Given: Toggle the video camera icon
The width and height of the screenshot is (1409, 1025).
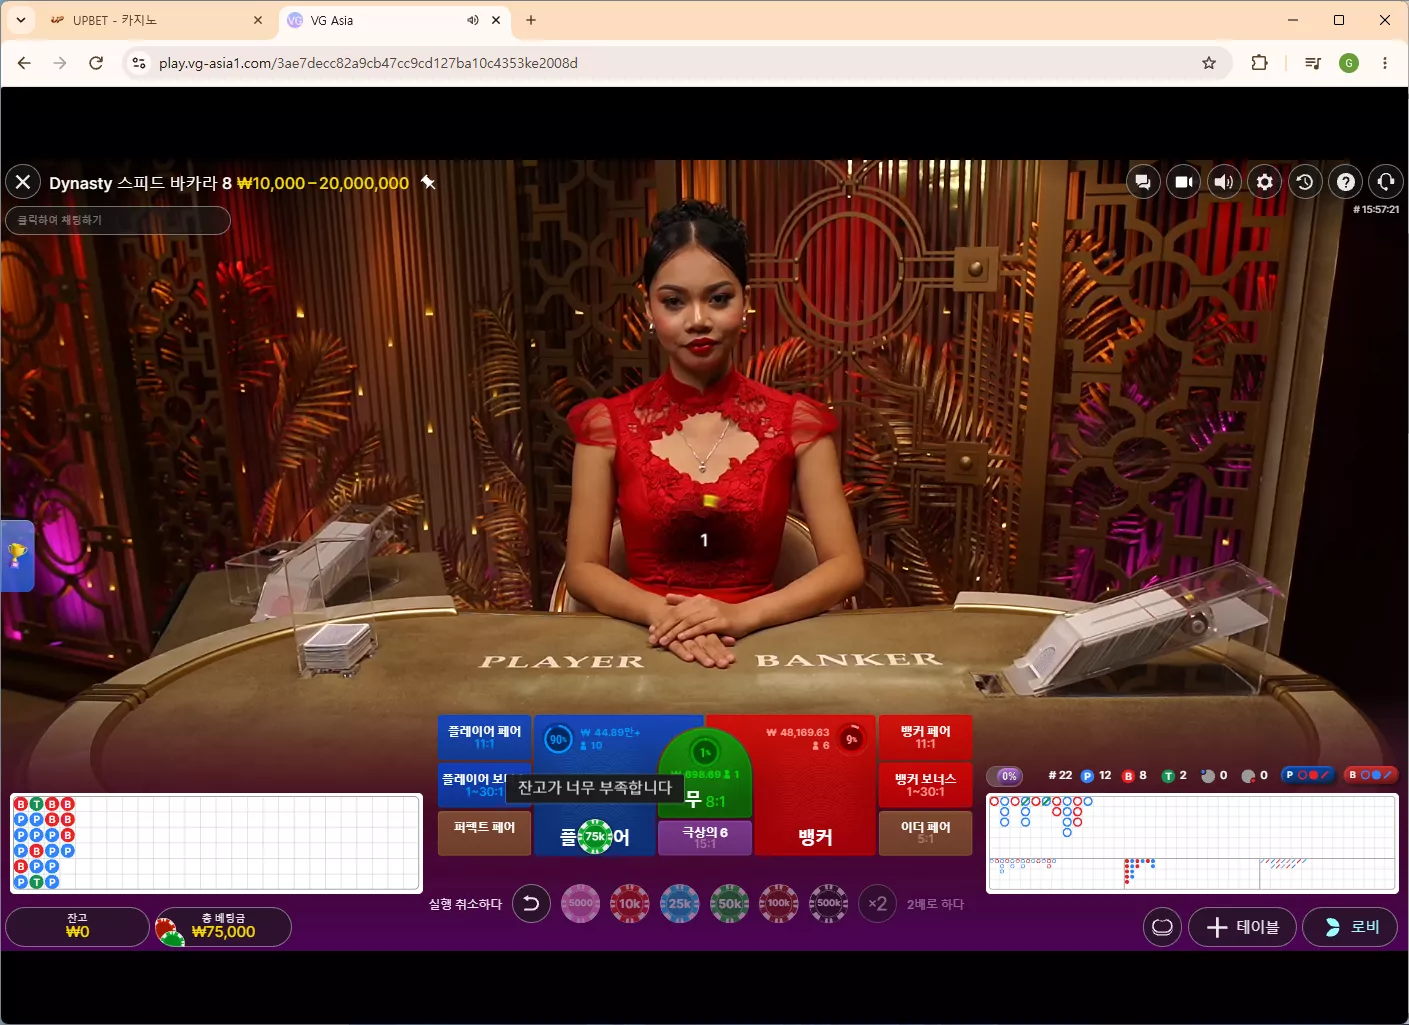Looking at the screenshot, I should point(1184,182).
